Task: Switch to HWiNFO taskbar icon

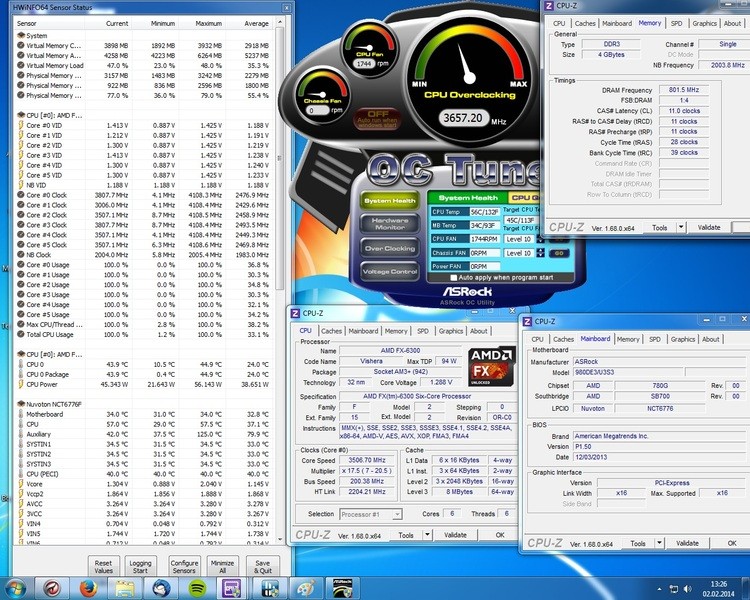Action: coord(270,589)
